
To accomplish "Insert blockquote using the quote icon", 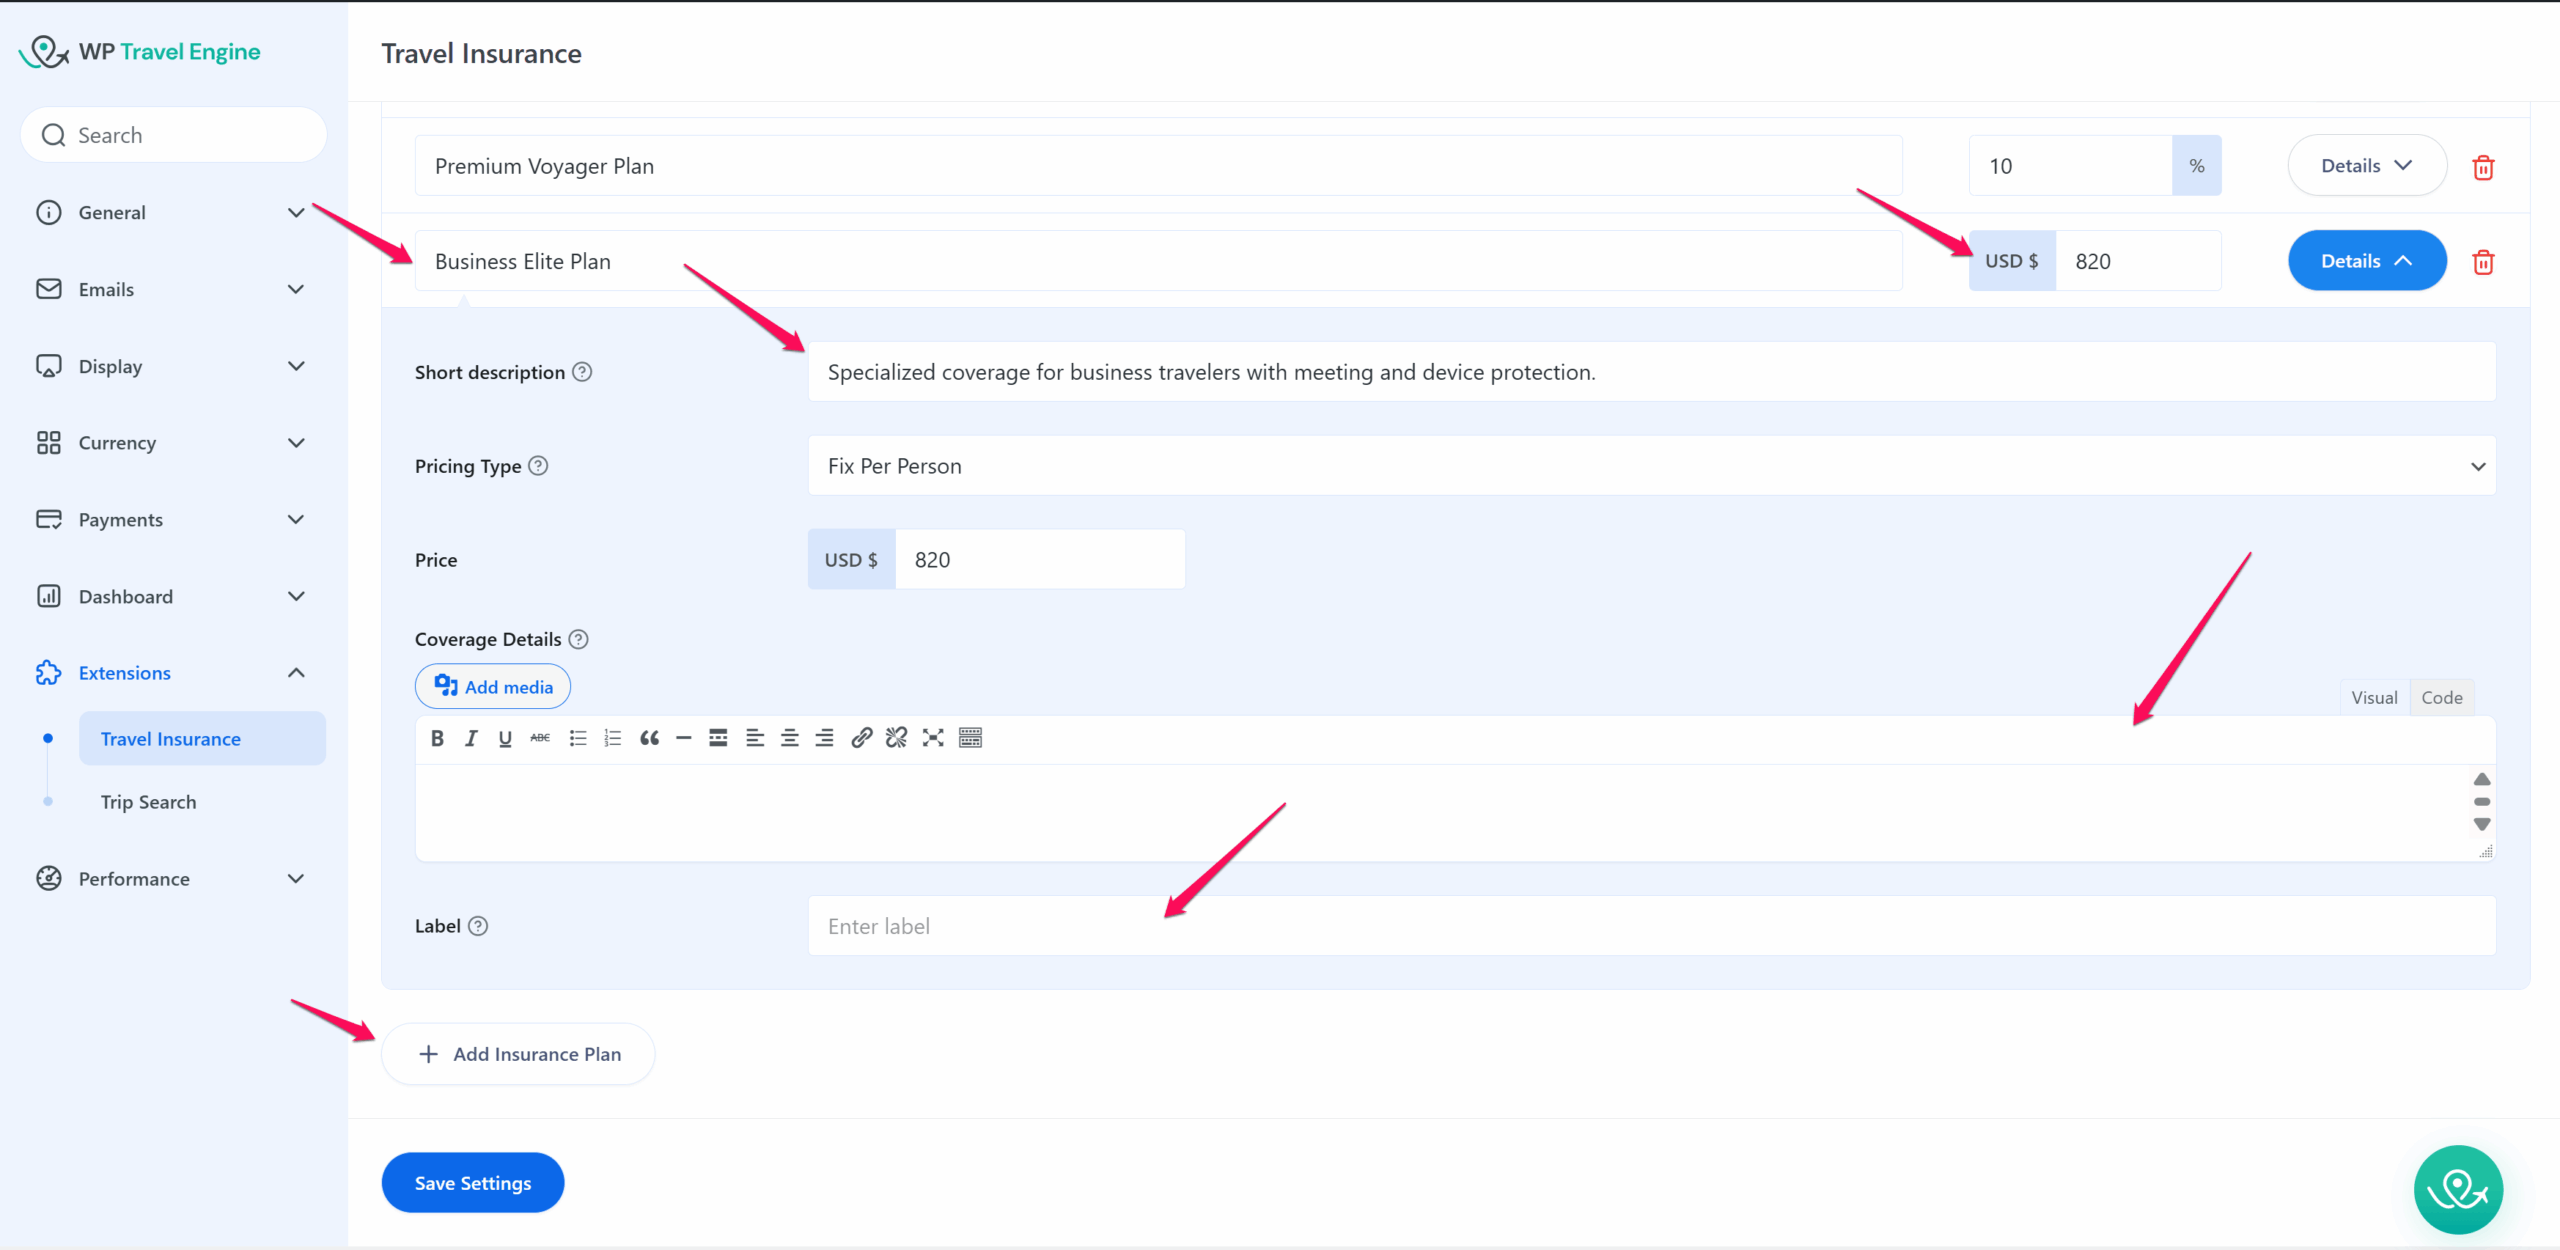I will pos(649,738).
